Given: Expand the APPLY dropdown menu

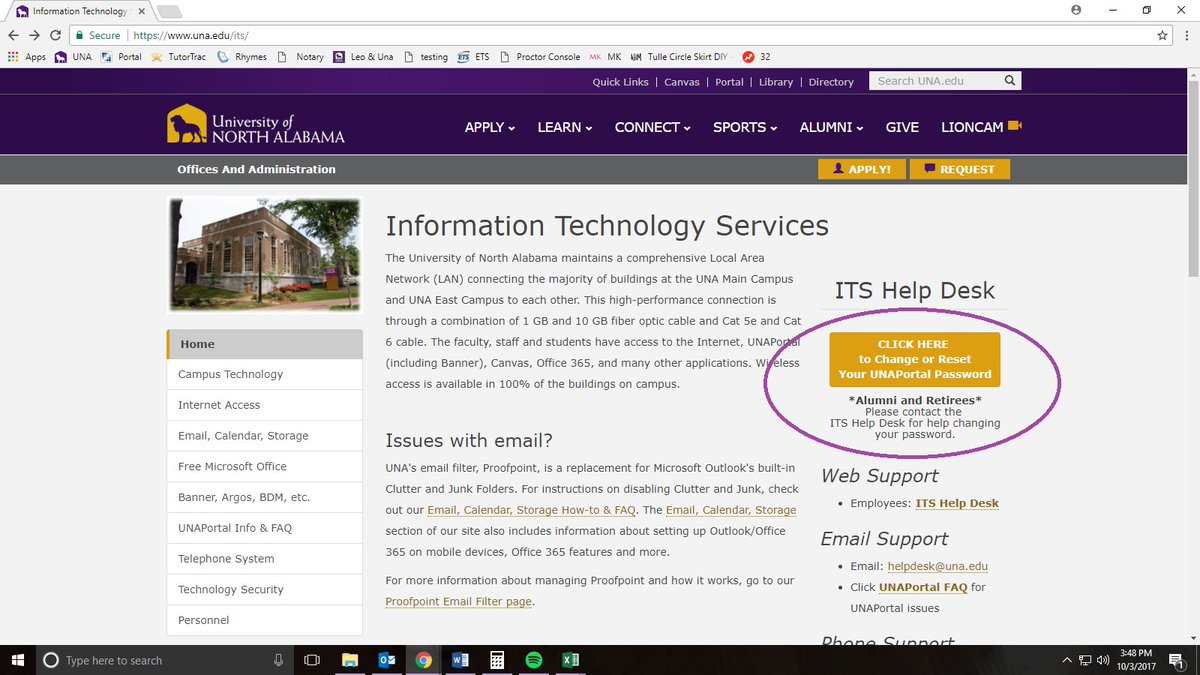Looking at the screenshot, I should pyautogui.click(x=490, y=127).
